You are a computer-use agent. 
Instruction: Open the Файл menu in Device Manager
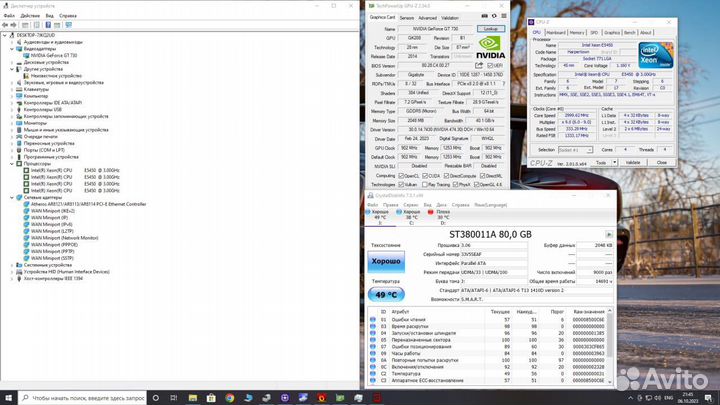tap(9, 16)
